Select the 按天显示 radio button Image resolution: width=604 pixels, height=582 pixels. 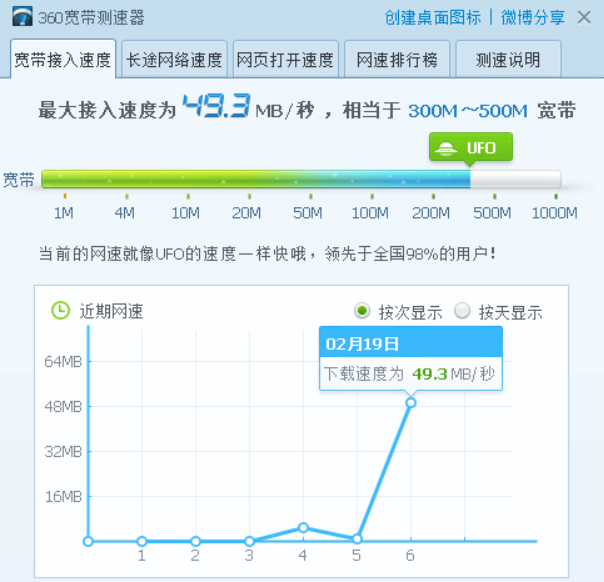coord(462,310)
